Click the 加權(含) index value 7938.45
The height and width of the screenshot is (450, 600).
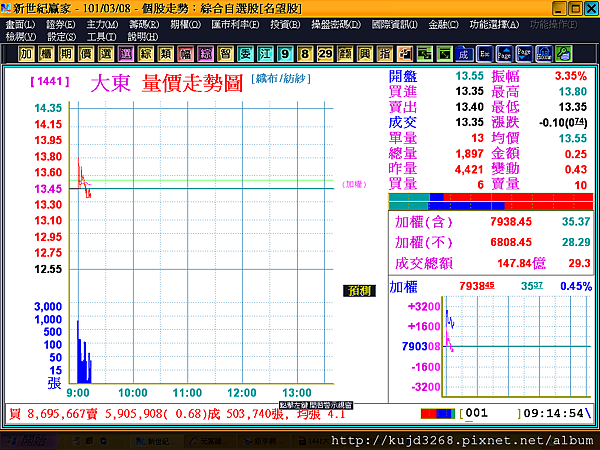(511, 222)
